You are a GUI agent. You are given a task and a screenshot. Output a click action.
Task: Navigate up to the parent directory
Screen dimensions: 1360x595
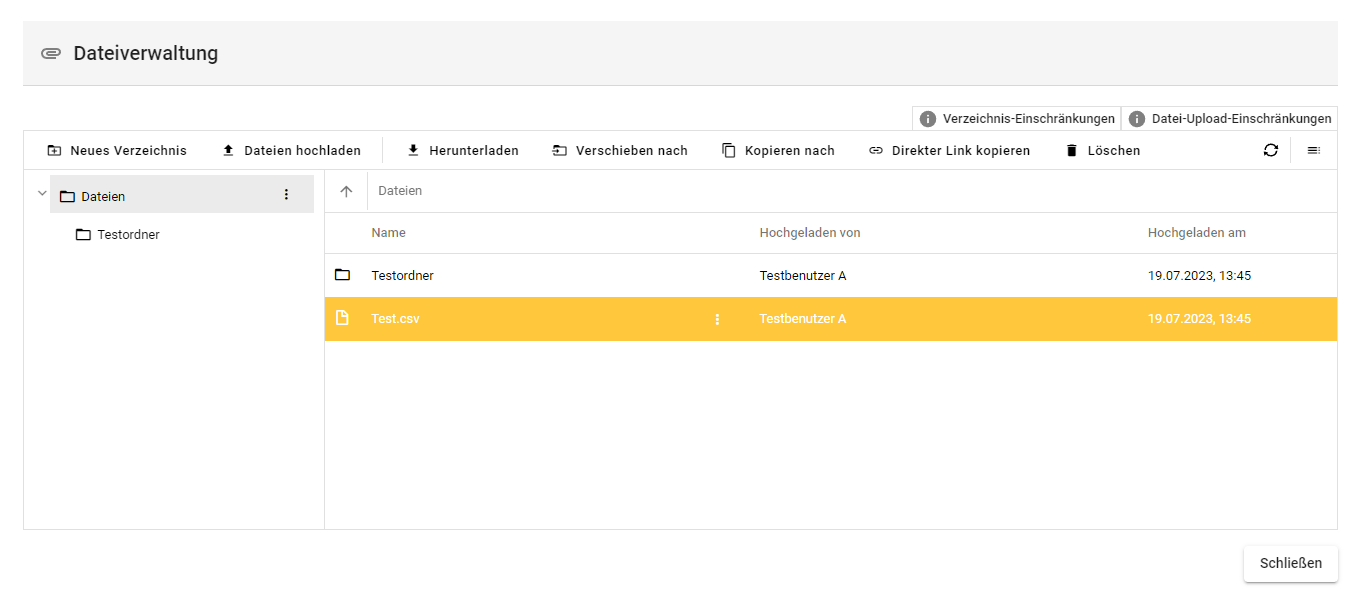click(346, 191)
